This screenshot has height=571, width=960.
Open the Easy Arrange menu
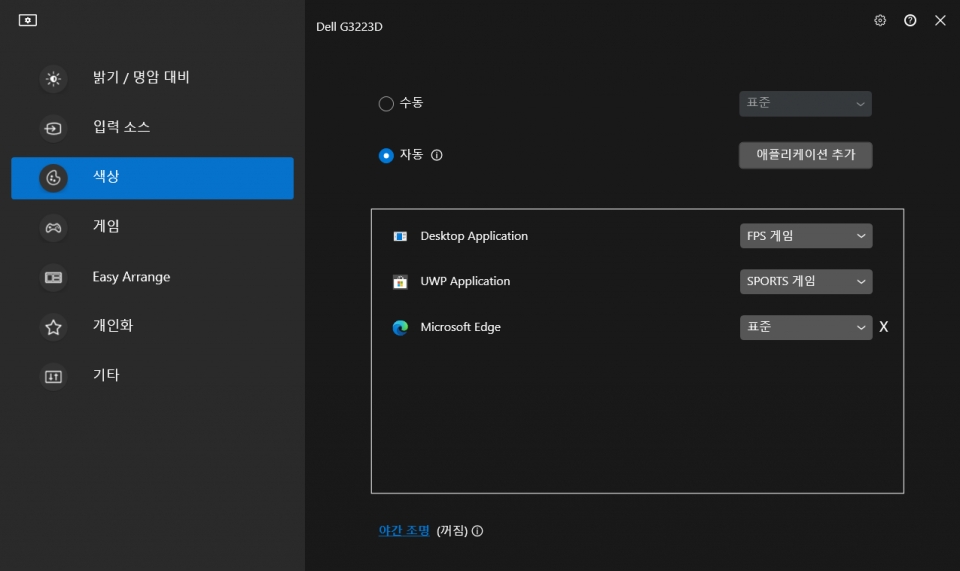[152, 277]
